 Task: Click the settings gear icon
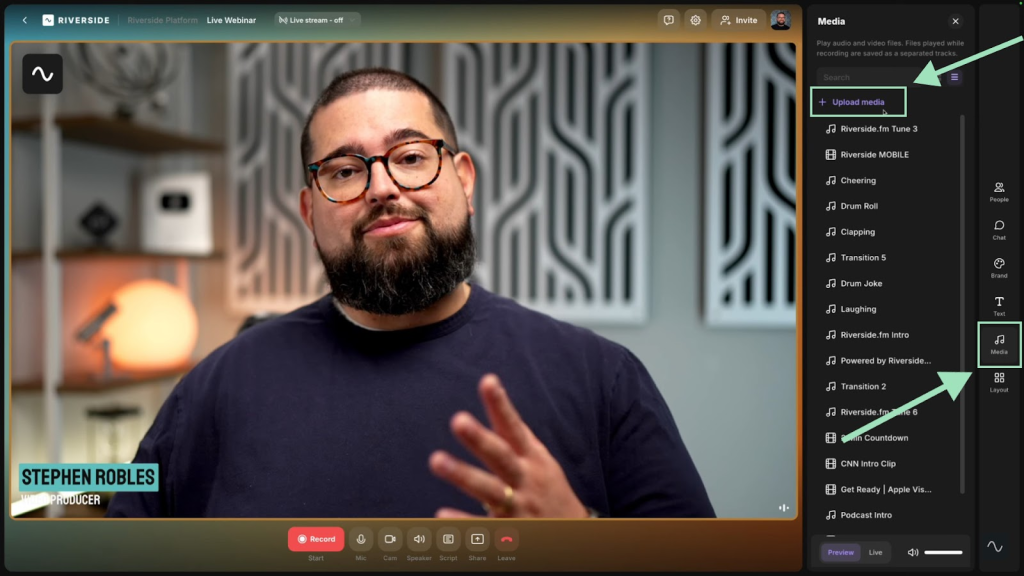click(x=696, y=20)
